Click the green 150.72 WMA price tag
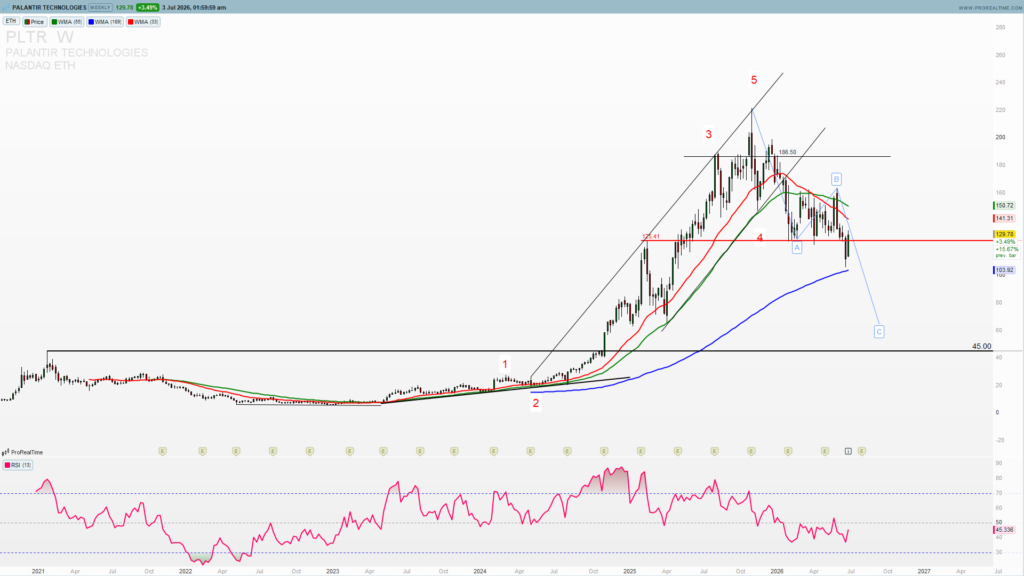 tap(1004, 206)
